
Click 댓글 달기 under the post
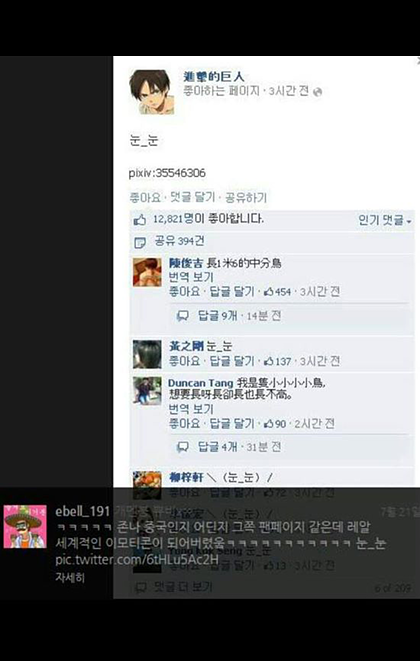[192, 197]
